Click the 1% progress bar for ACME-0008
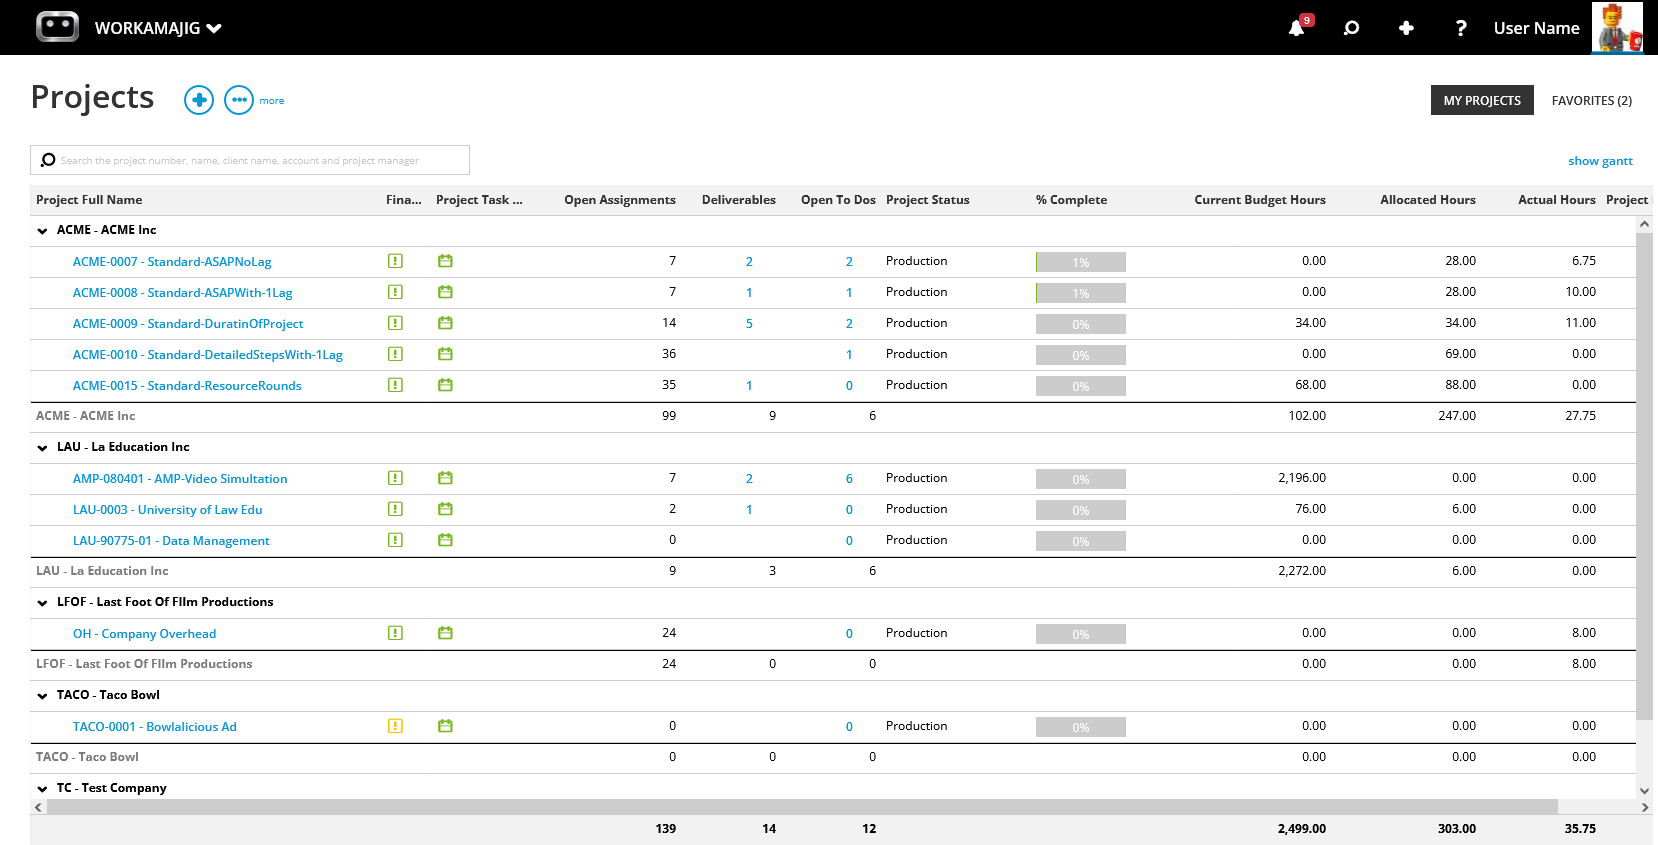The image size is (1658, 845). [x=1081, y=293]
